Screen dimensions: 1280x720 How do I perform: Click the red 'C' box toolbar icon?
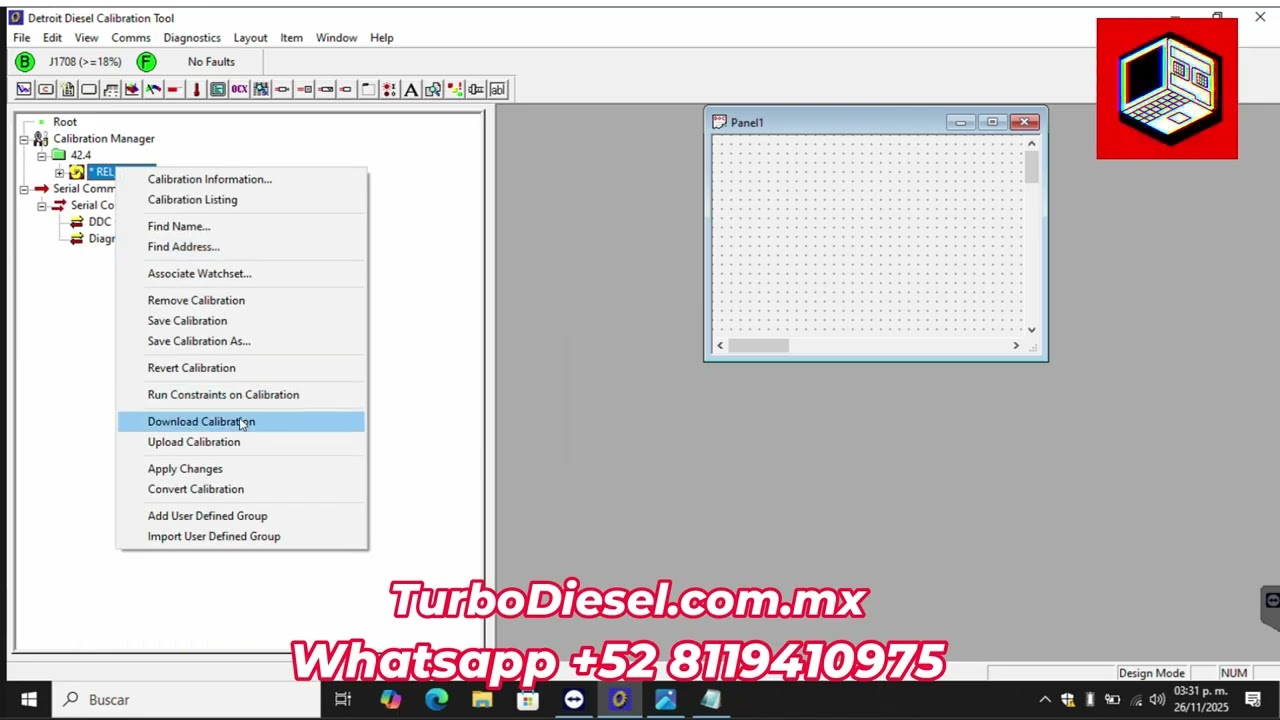coord(46,89)
